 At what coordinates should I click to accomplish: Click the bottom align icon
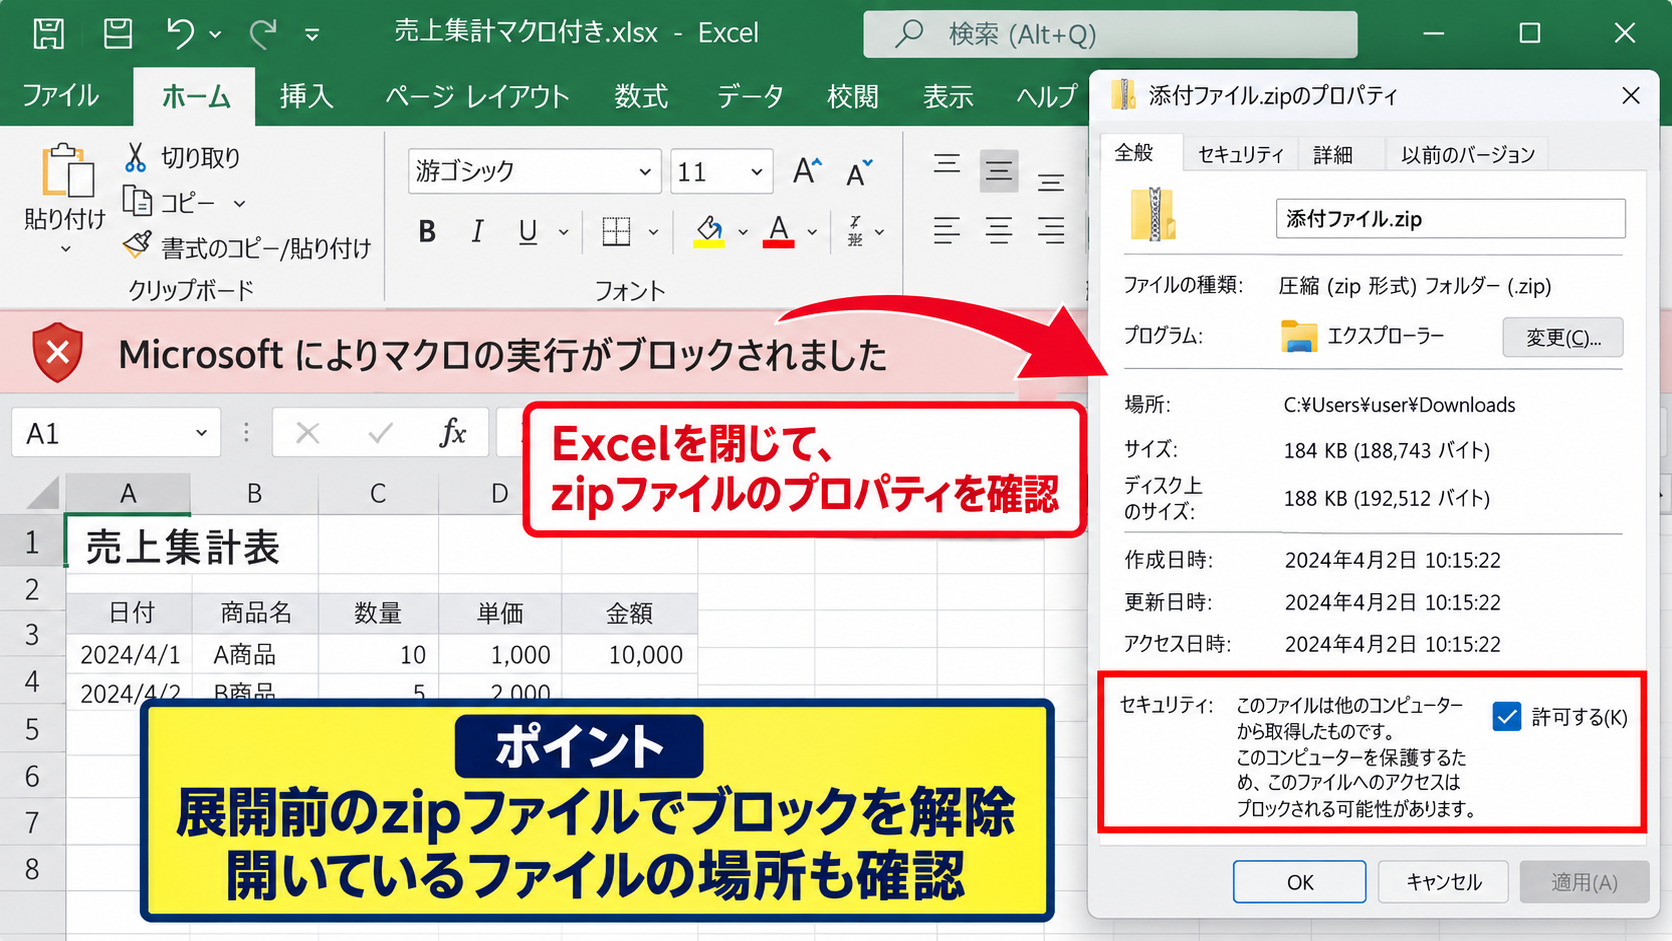pyautogui.click(x=1050, y=182)
